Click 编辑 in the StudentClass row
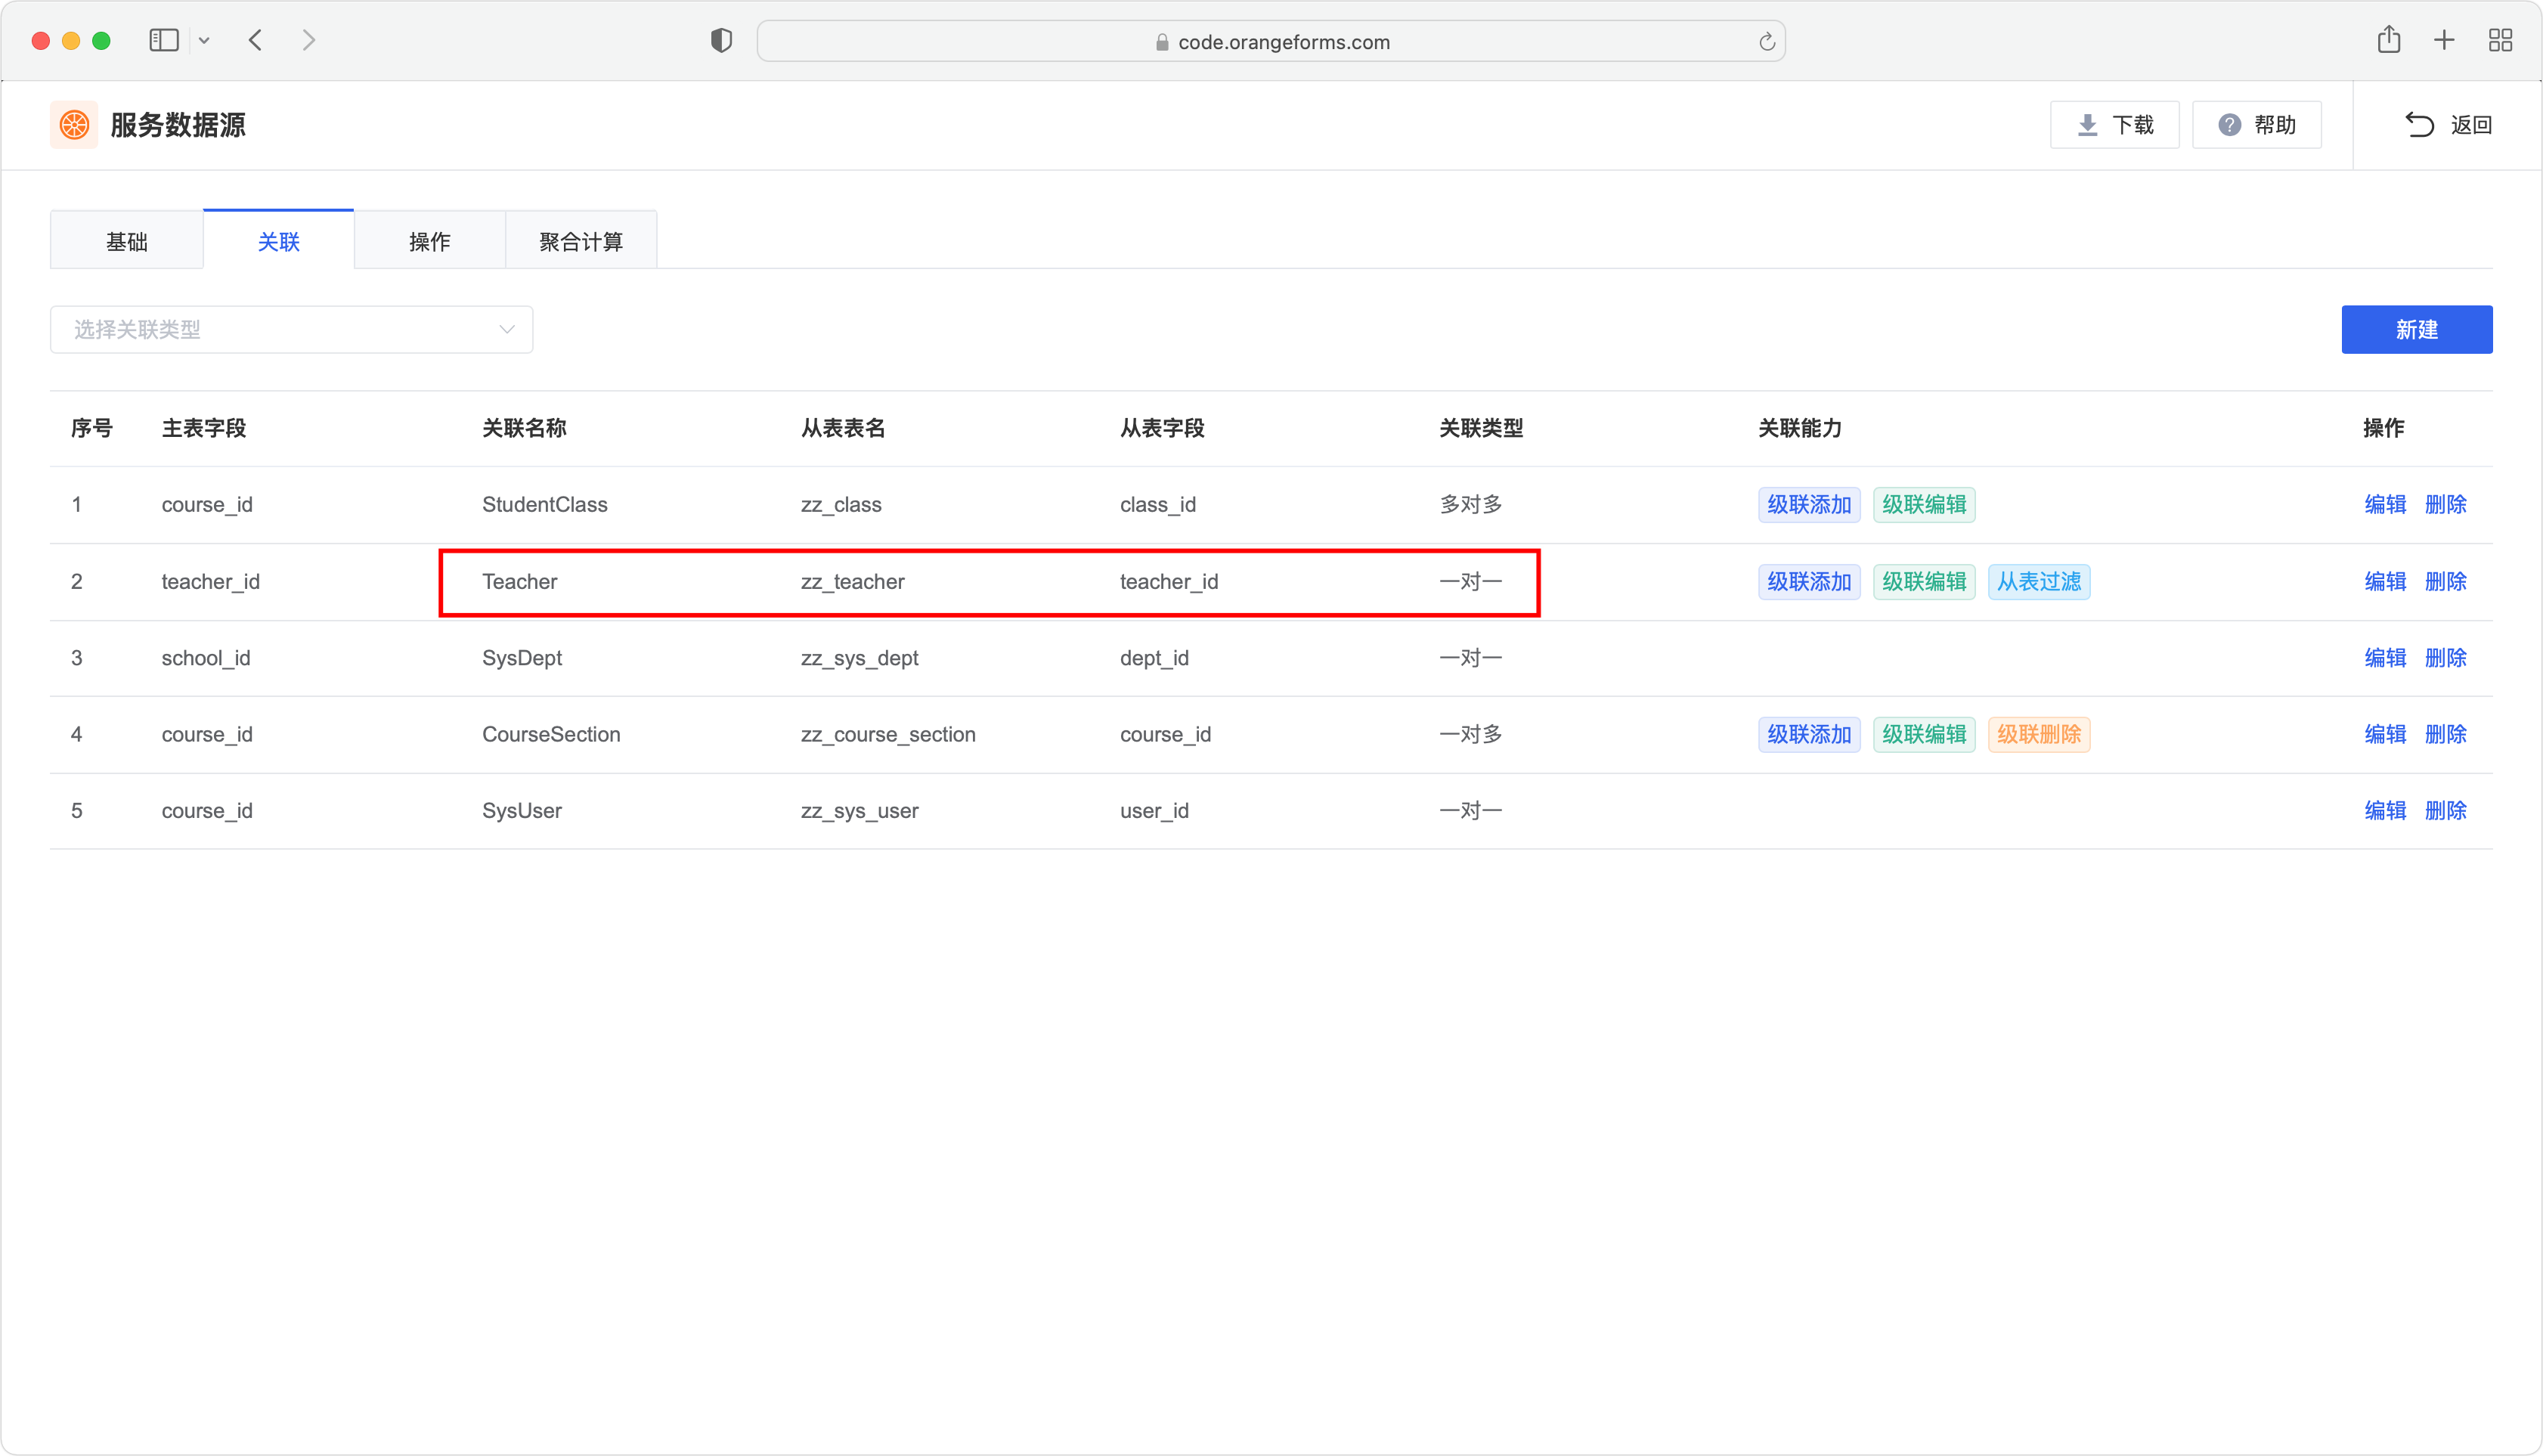The image size is (2543, 1456). (2385, 504)
